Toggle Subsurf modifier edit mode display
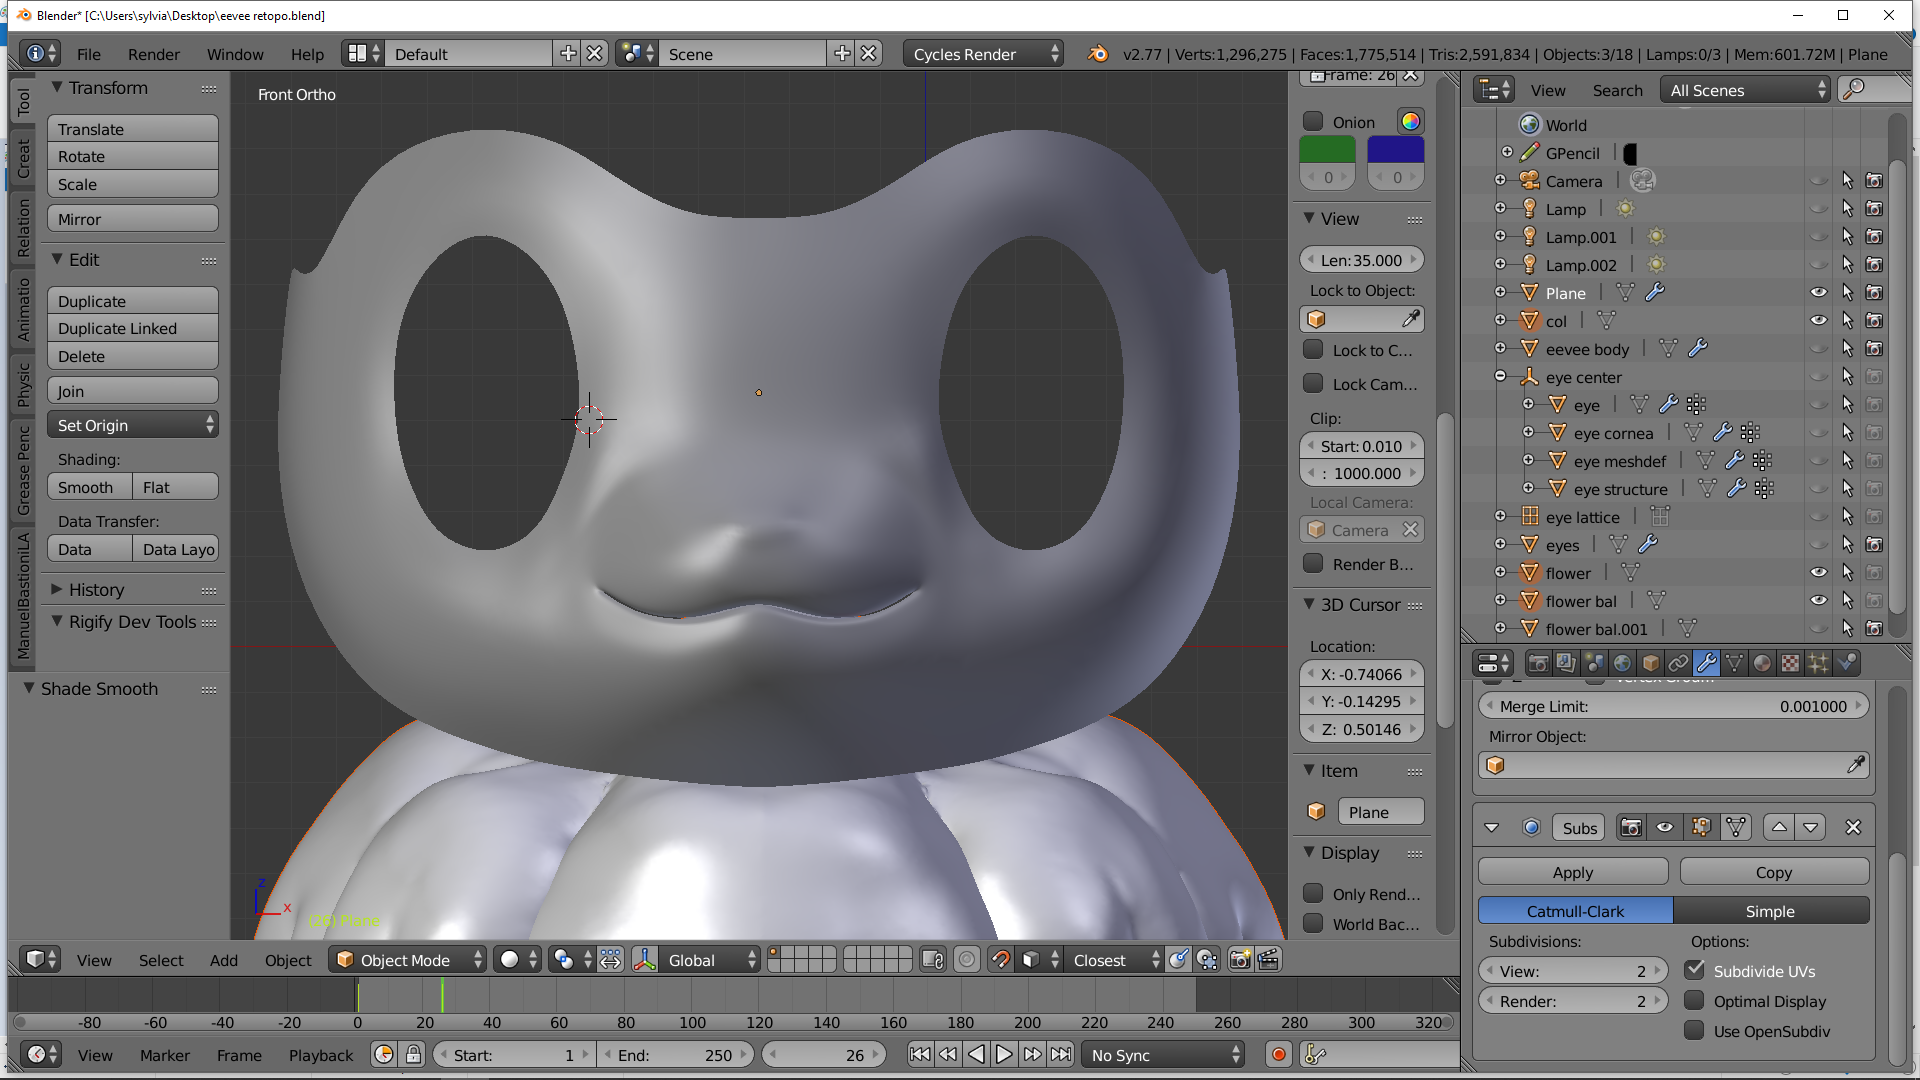Screen dimensions: 1920x1080 click(x=1700, y=827)
